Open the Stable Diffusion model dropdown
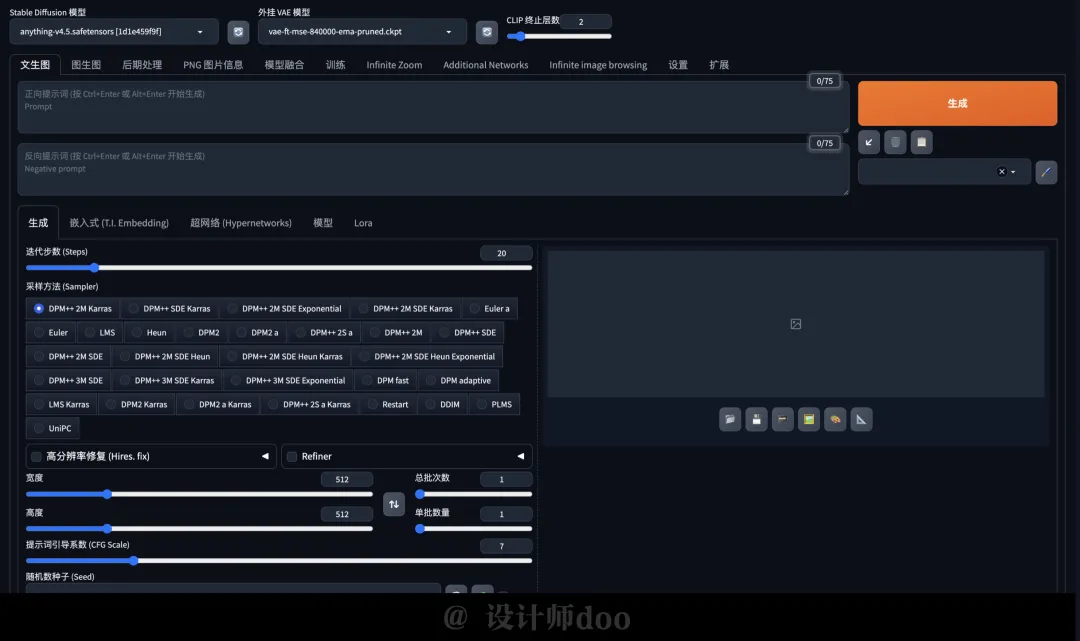The height and width of the screenshot is (641, 1080). coord(113,32)
